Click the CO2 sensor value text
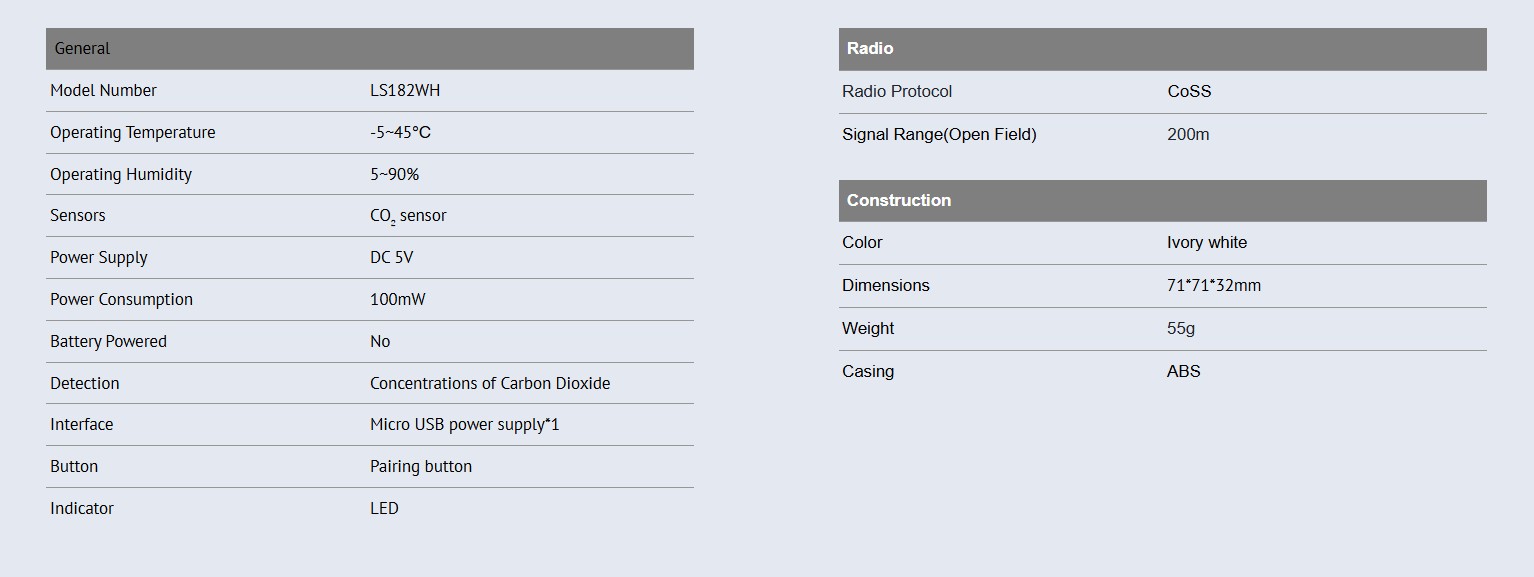Screen dimensions: 1534x577 click(x=408, y=216)
